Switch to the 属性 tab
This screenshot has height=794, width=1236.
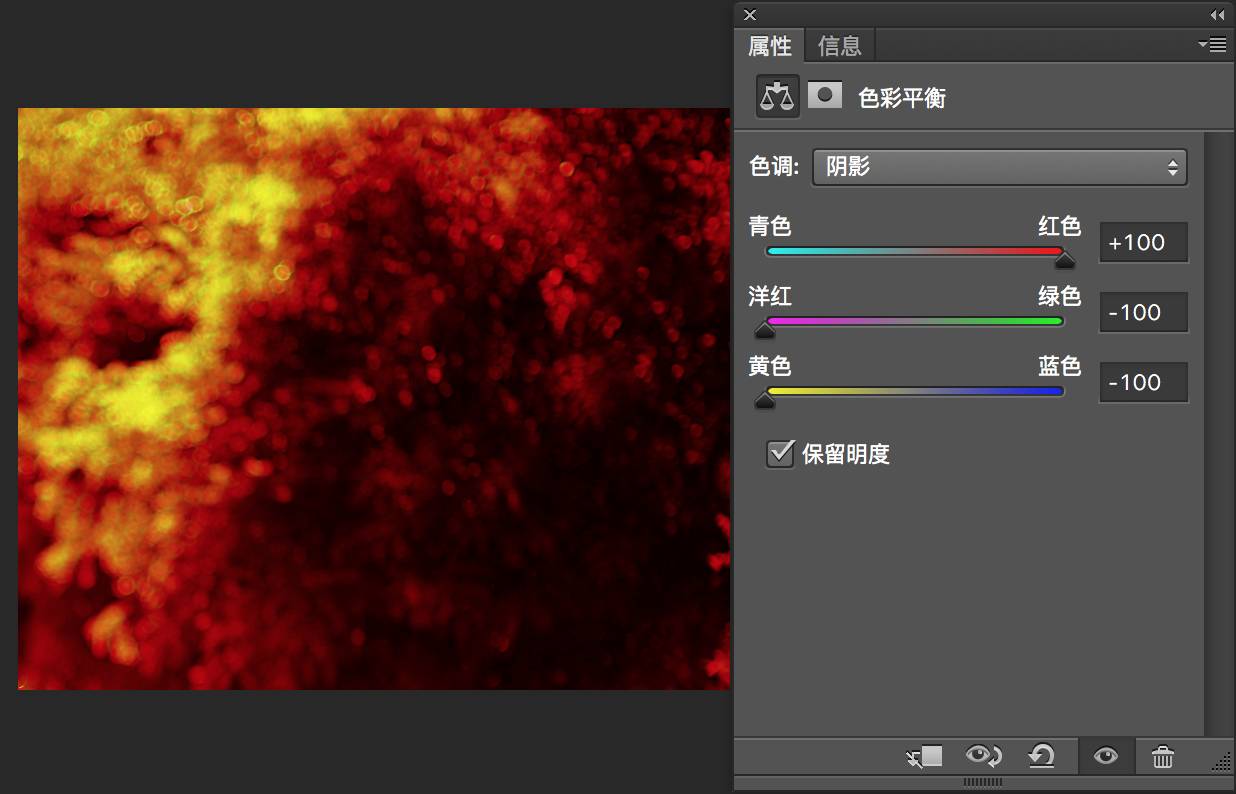[x=770, y=45]
